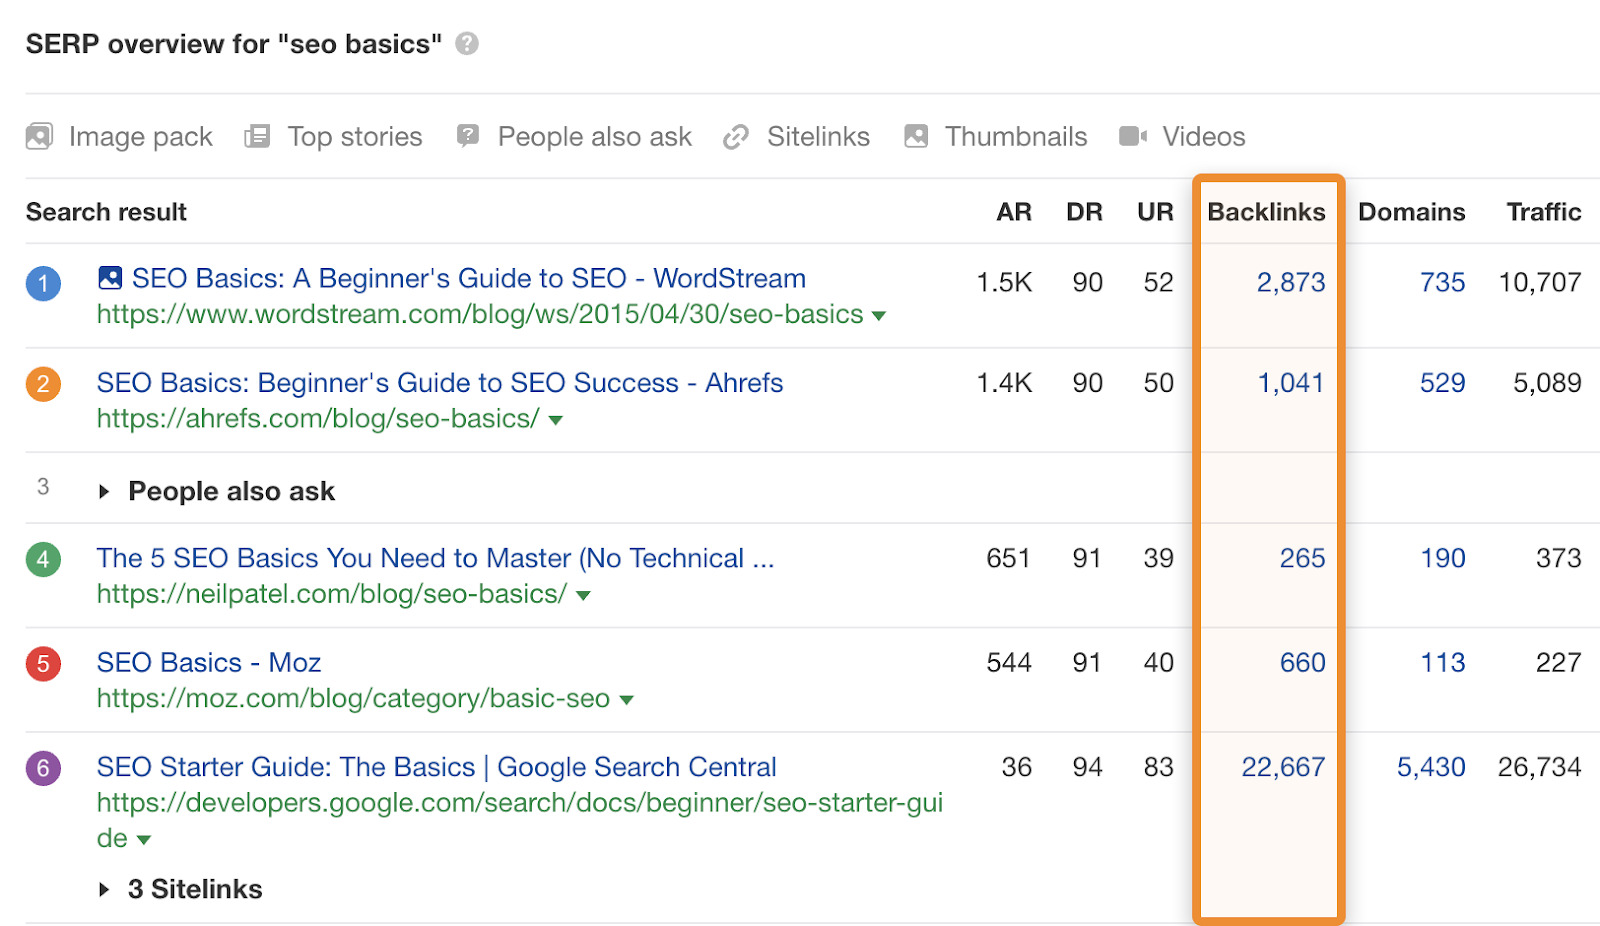Click the position 5 red badge for Moz
Screen dimensions: 1600x926
43,663
